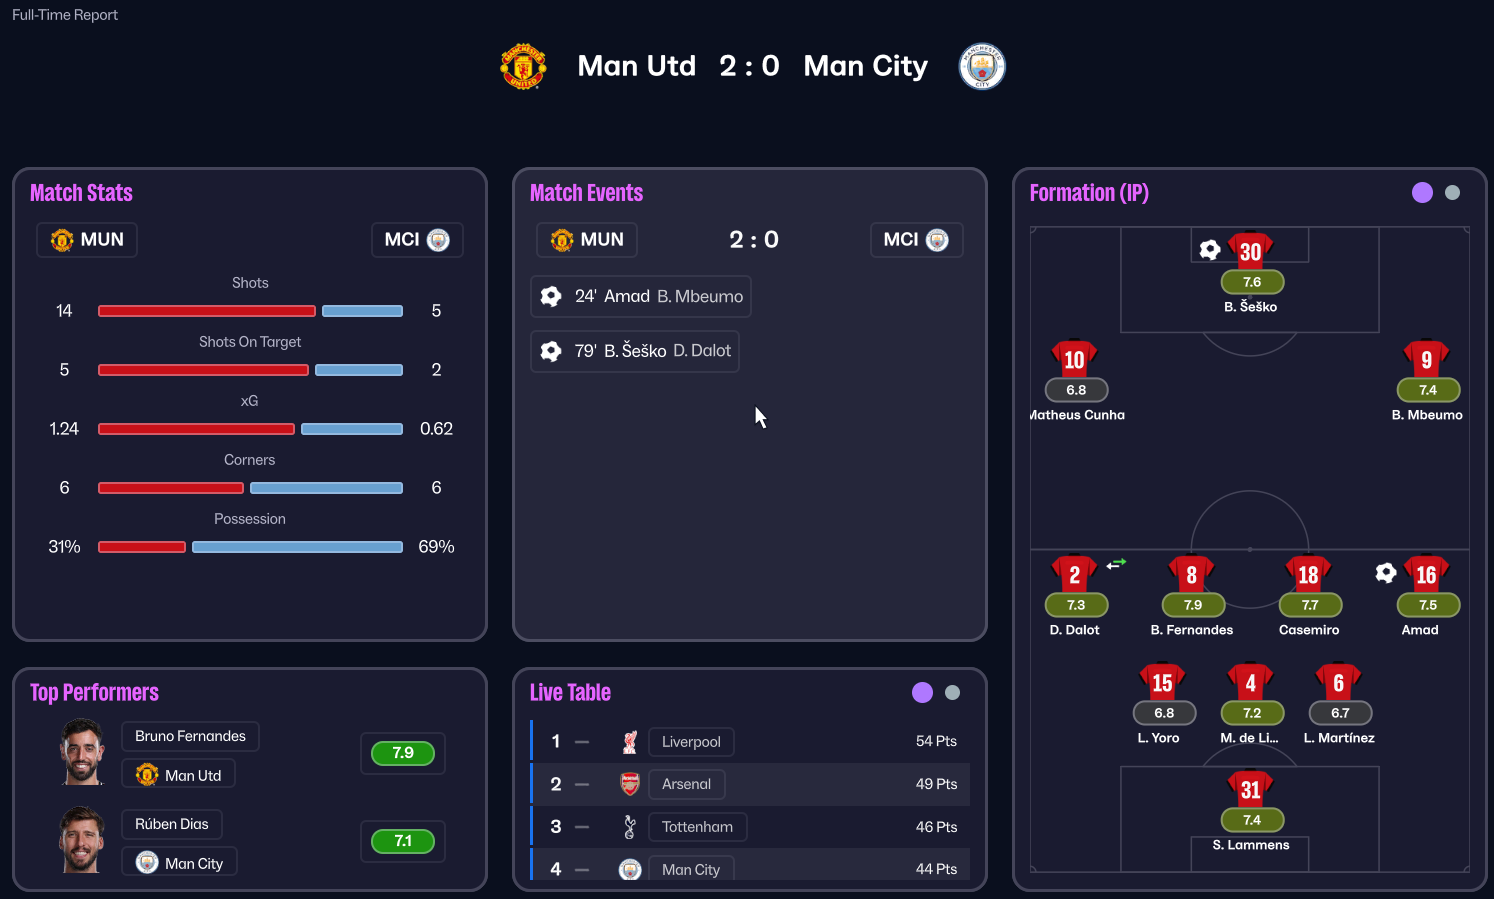
Task: Click the football icon on 24' goal event
Action: pyautogui.click(x=551, y=296)
